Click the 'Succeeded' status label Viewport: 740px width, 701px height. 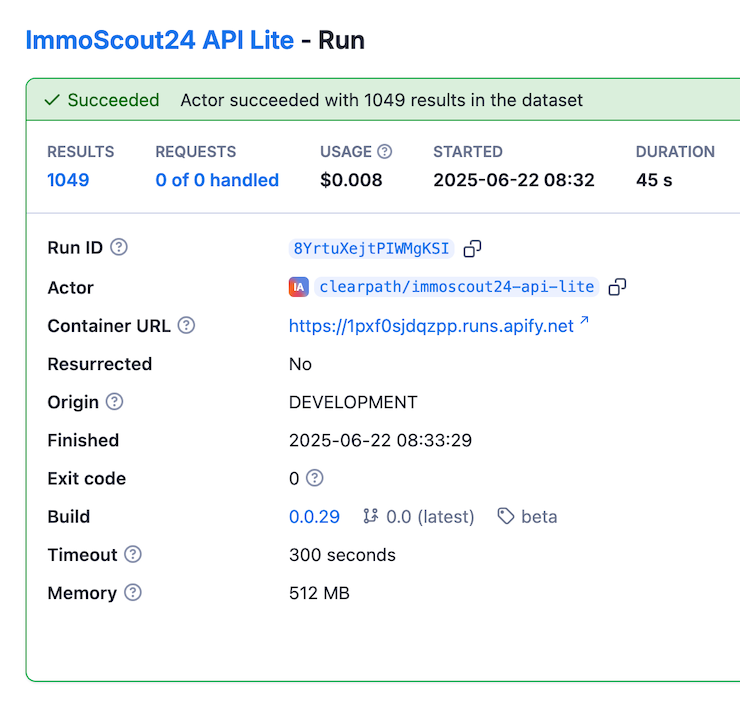(113, 100)
